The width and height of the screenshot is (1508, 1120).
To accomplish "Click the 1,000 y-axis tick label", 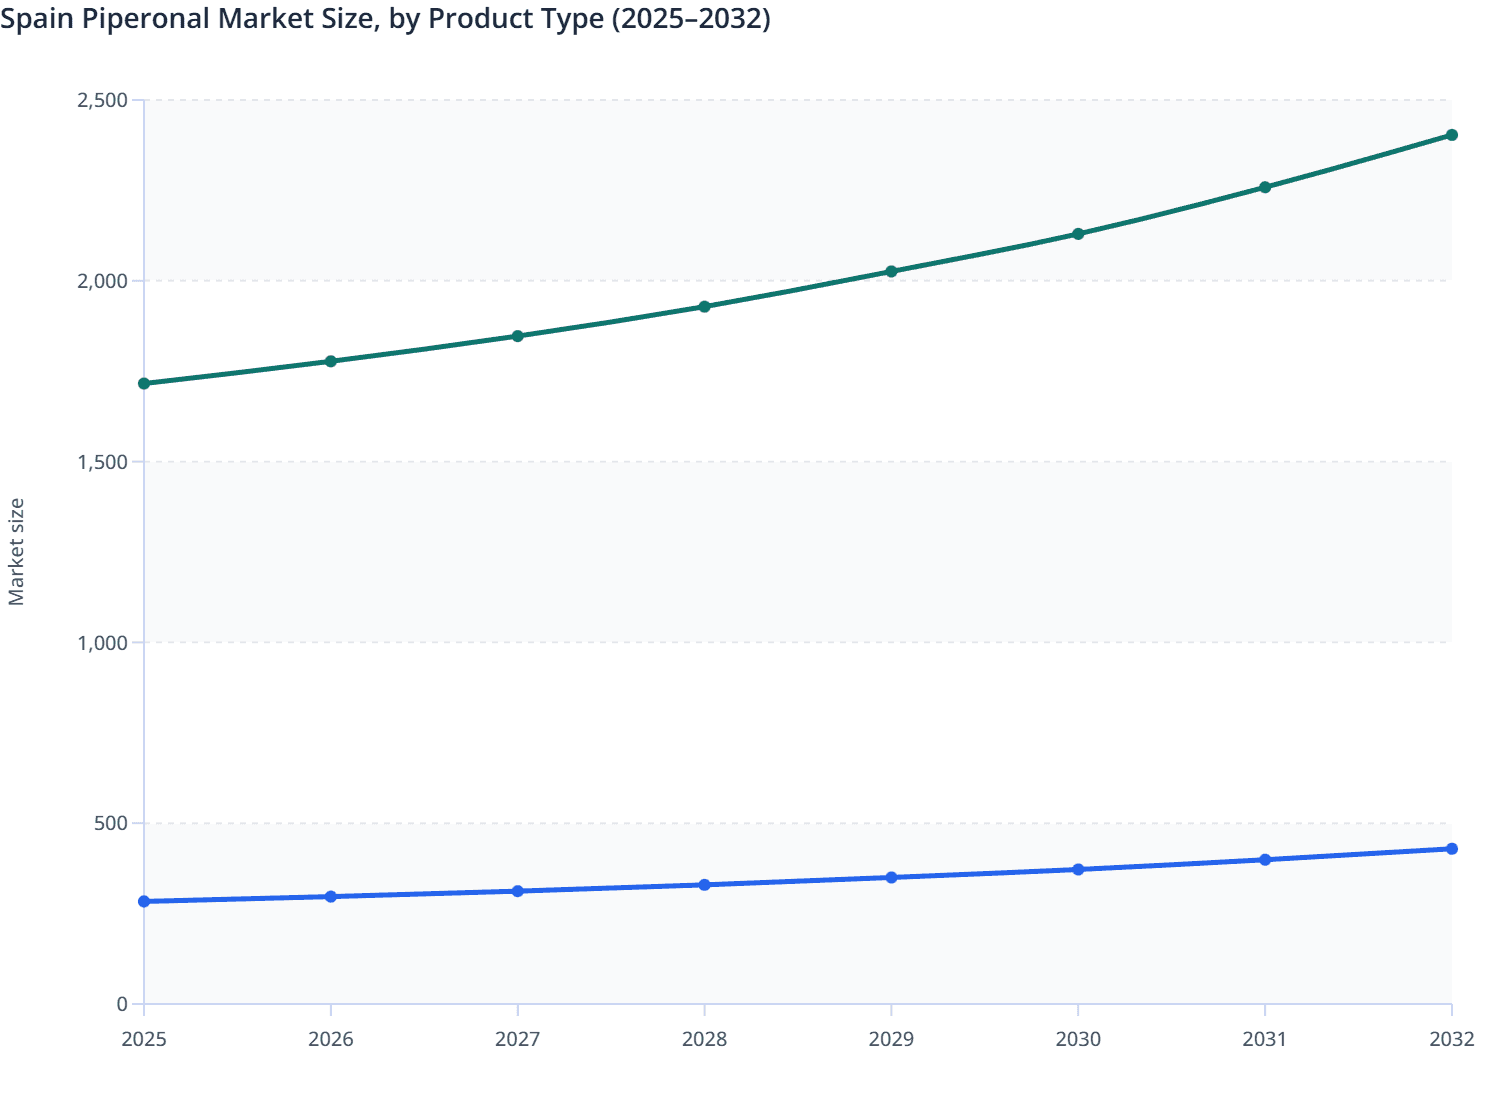I will (105, 642).
